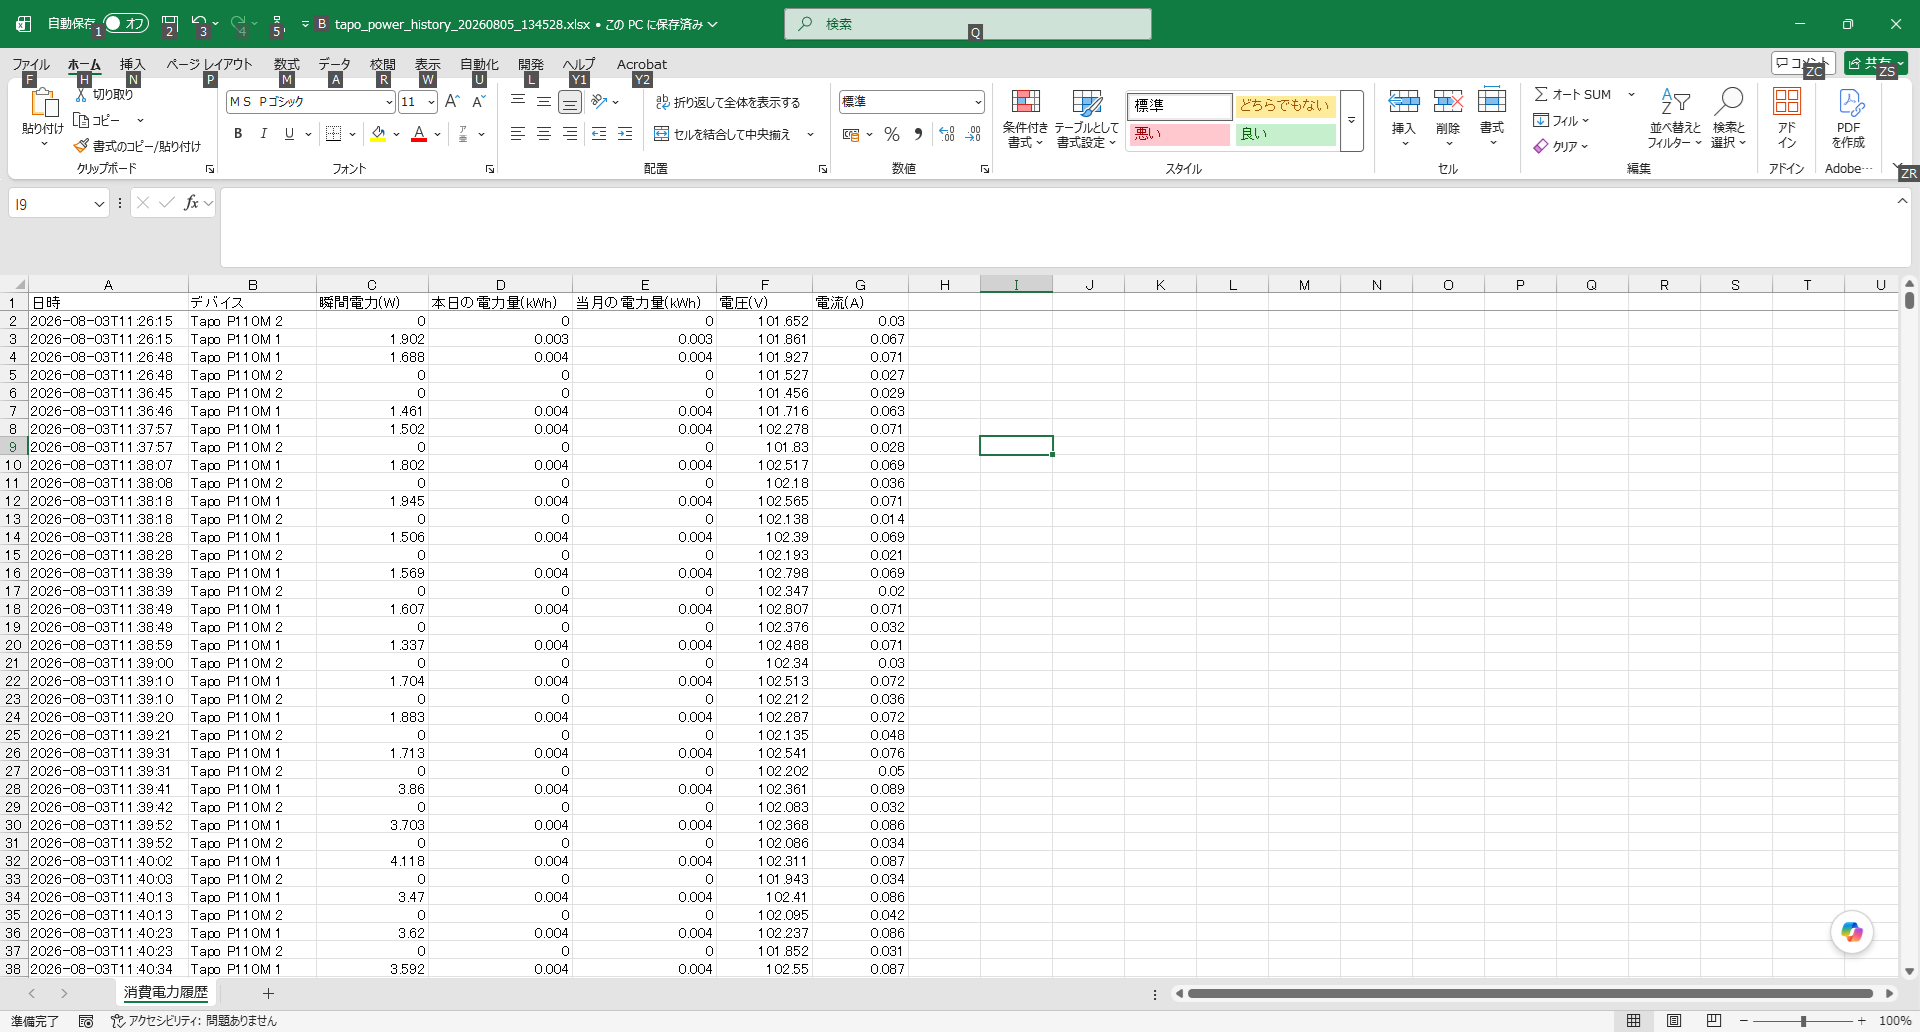Apply Comma style number format

tap(918, 134)
